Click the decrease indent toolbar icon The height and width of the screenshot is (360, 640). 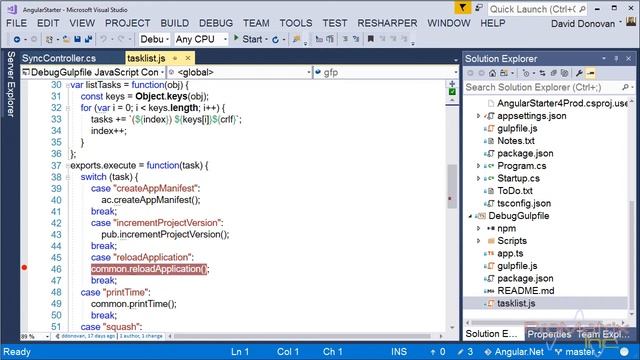[x=319, y=39]
